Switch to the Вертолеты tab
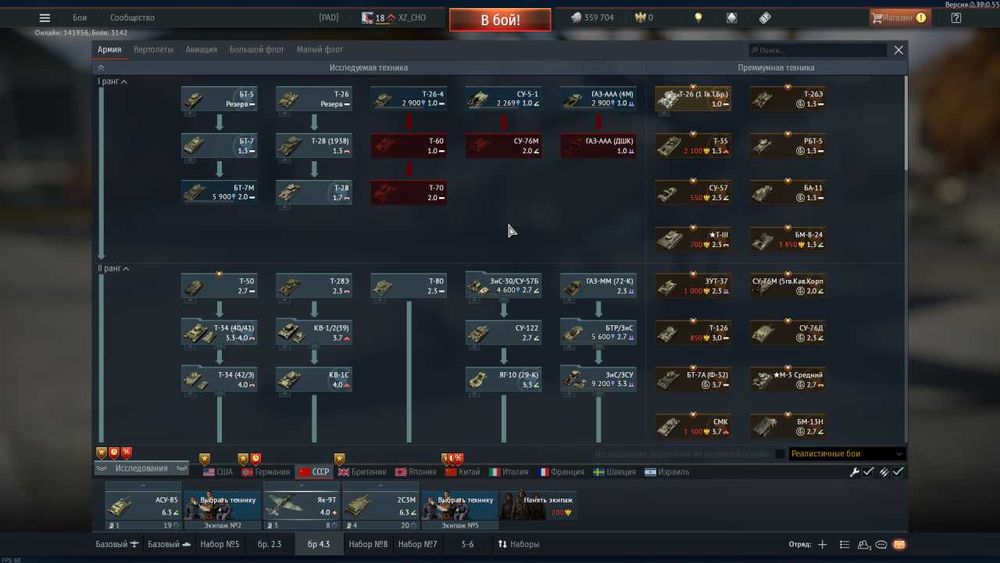 (153, 50)
